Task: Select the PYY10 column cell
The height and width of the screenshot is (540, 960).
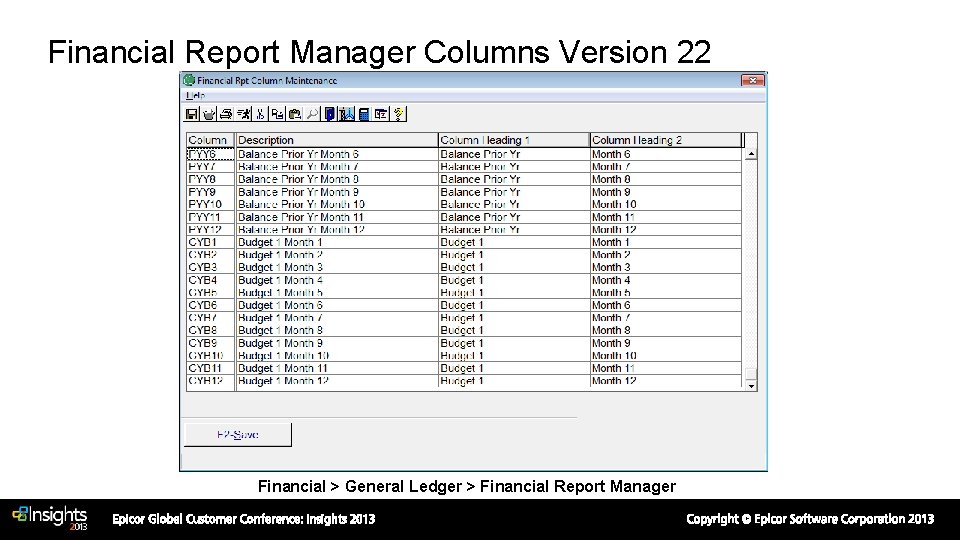Action: (210, 204)
